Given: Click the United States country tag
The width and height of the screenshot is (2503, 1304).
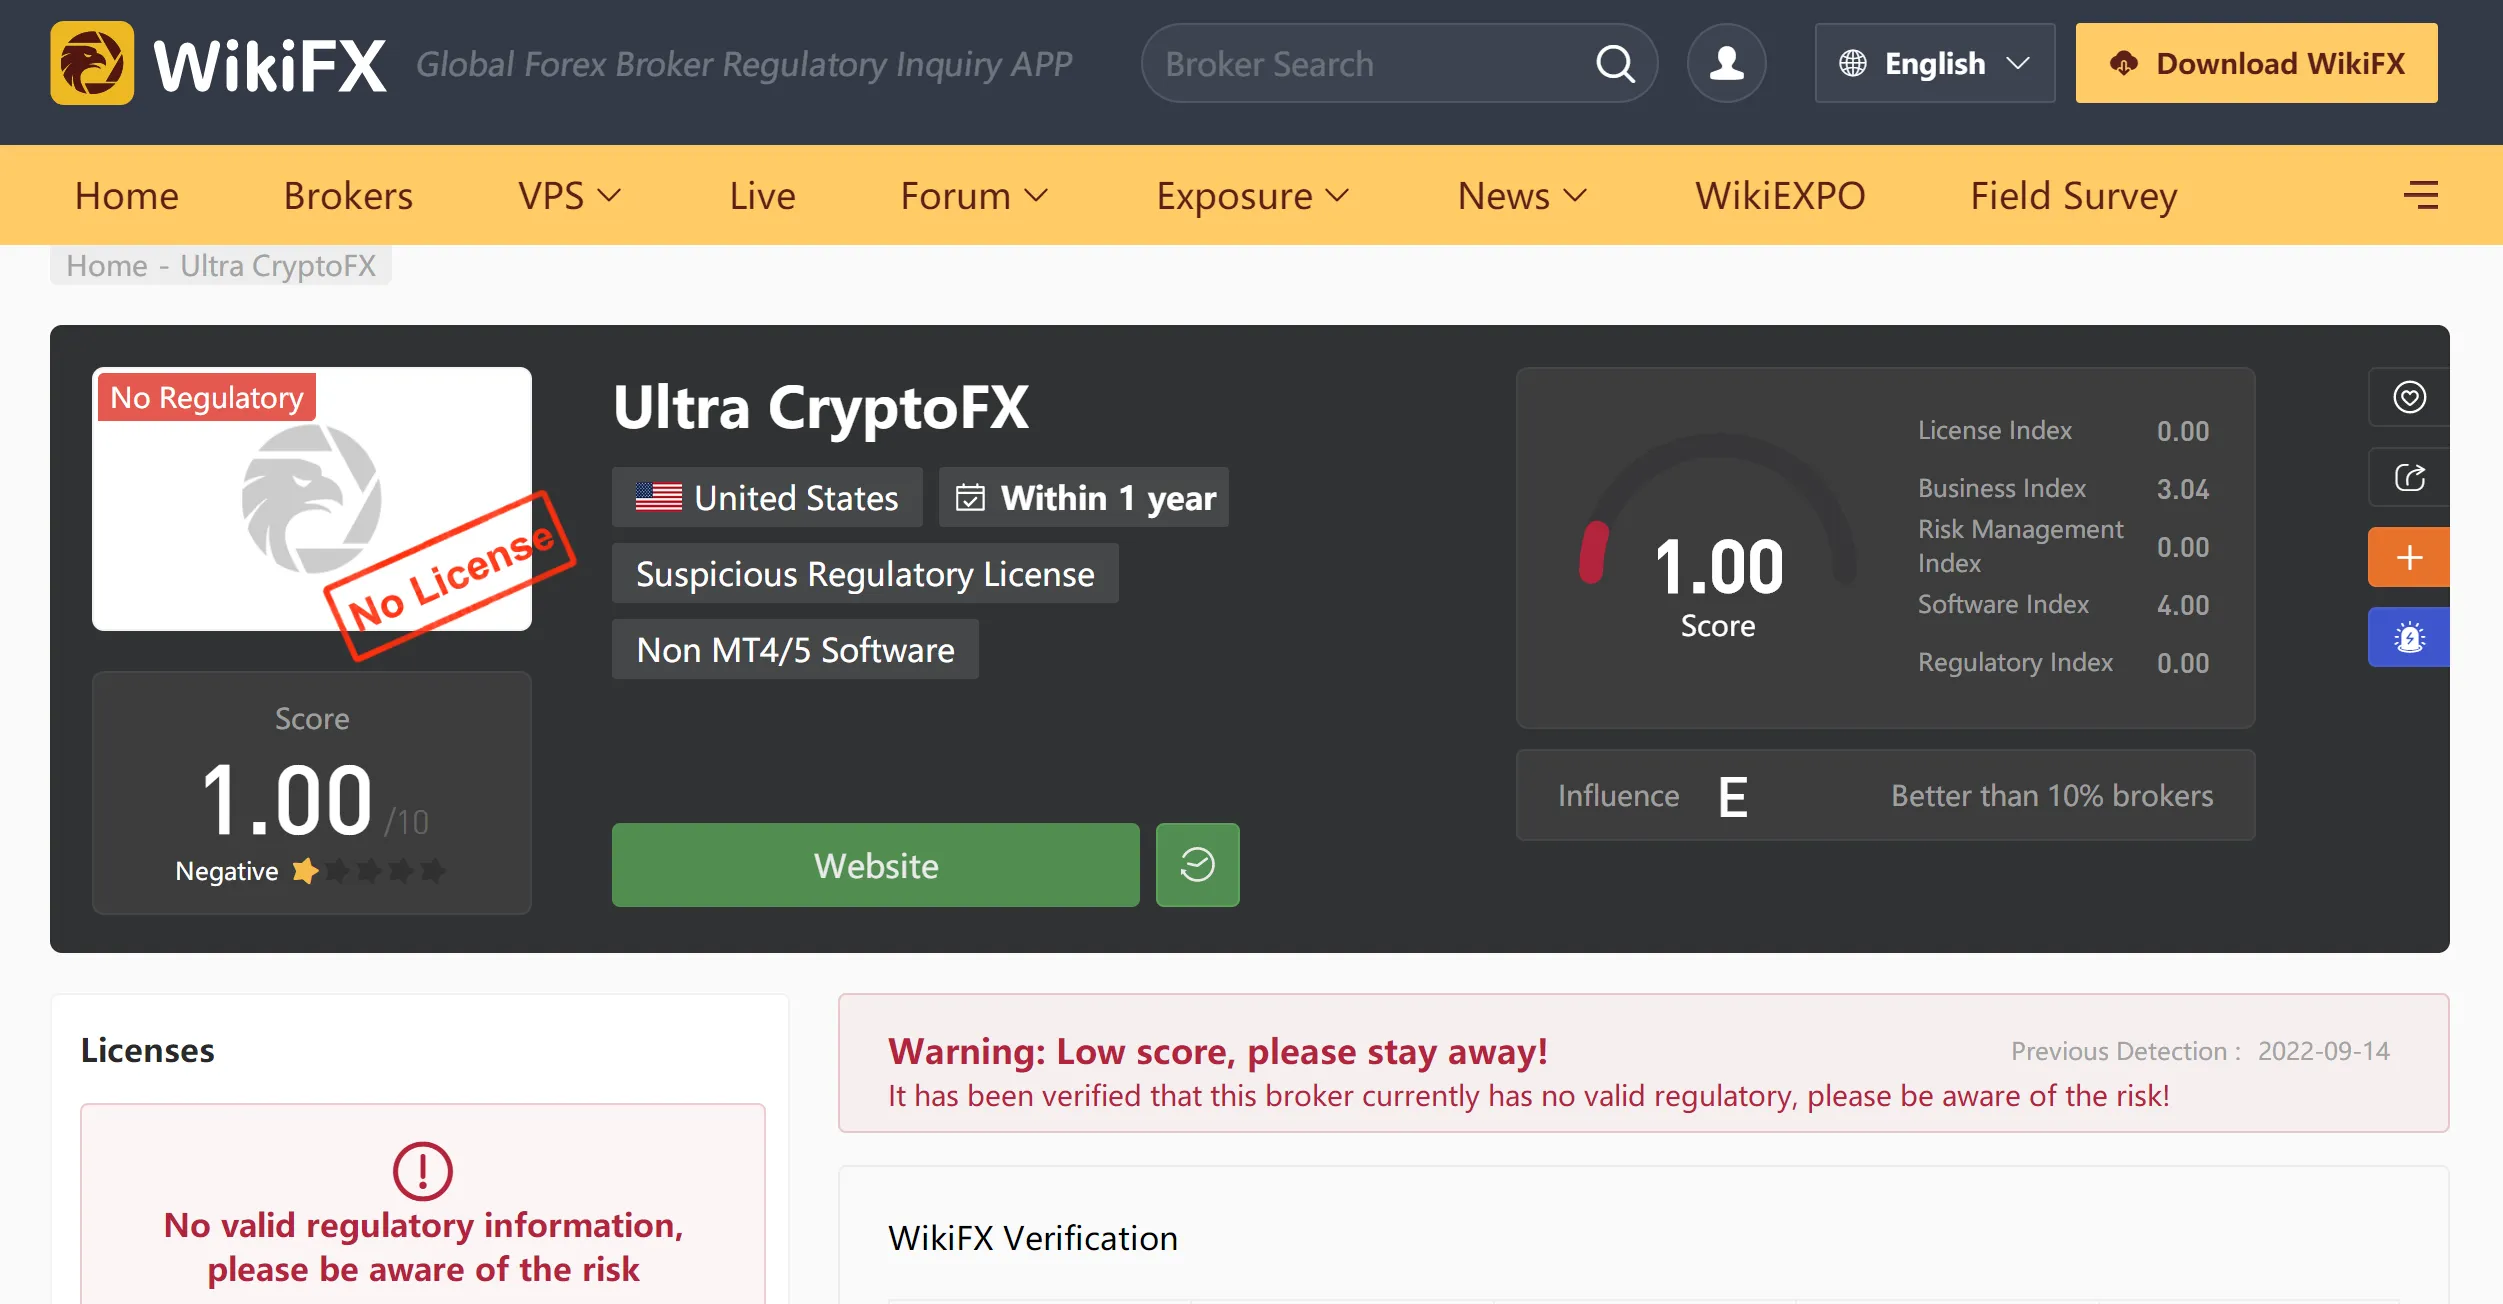Looking at the screenshot, I should tap(767, 497).
